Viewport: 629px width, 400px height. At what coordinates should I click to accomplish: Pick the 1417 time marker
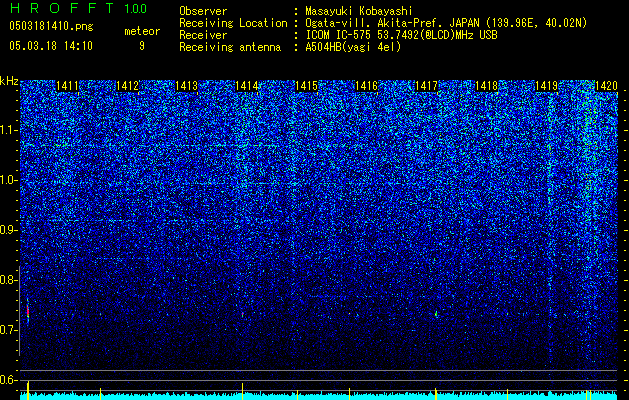426,86
